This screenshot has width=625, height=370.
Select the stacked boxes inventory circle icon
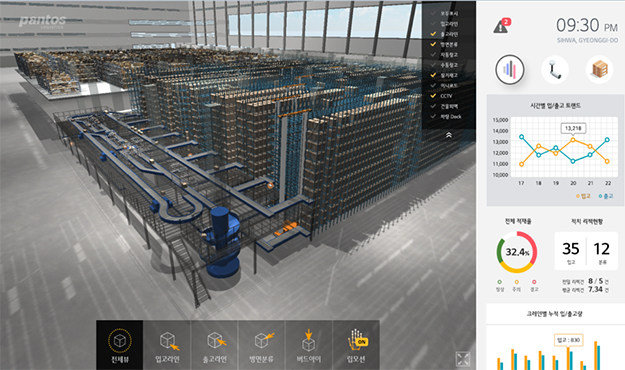[x=599, y=69]
